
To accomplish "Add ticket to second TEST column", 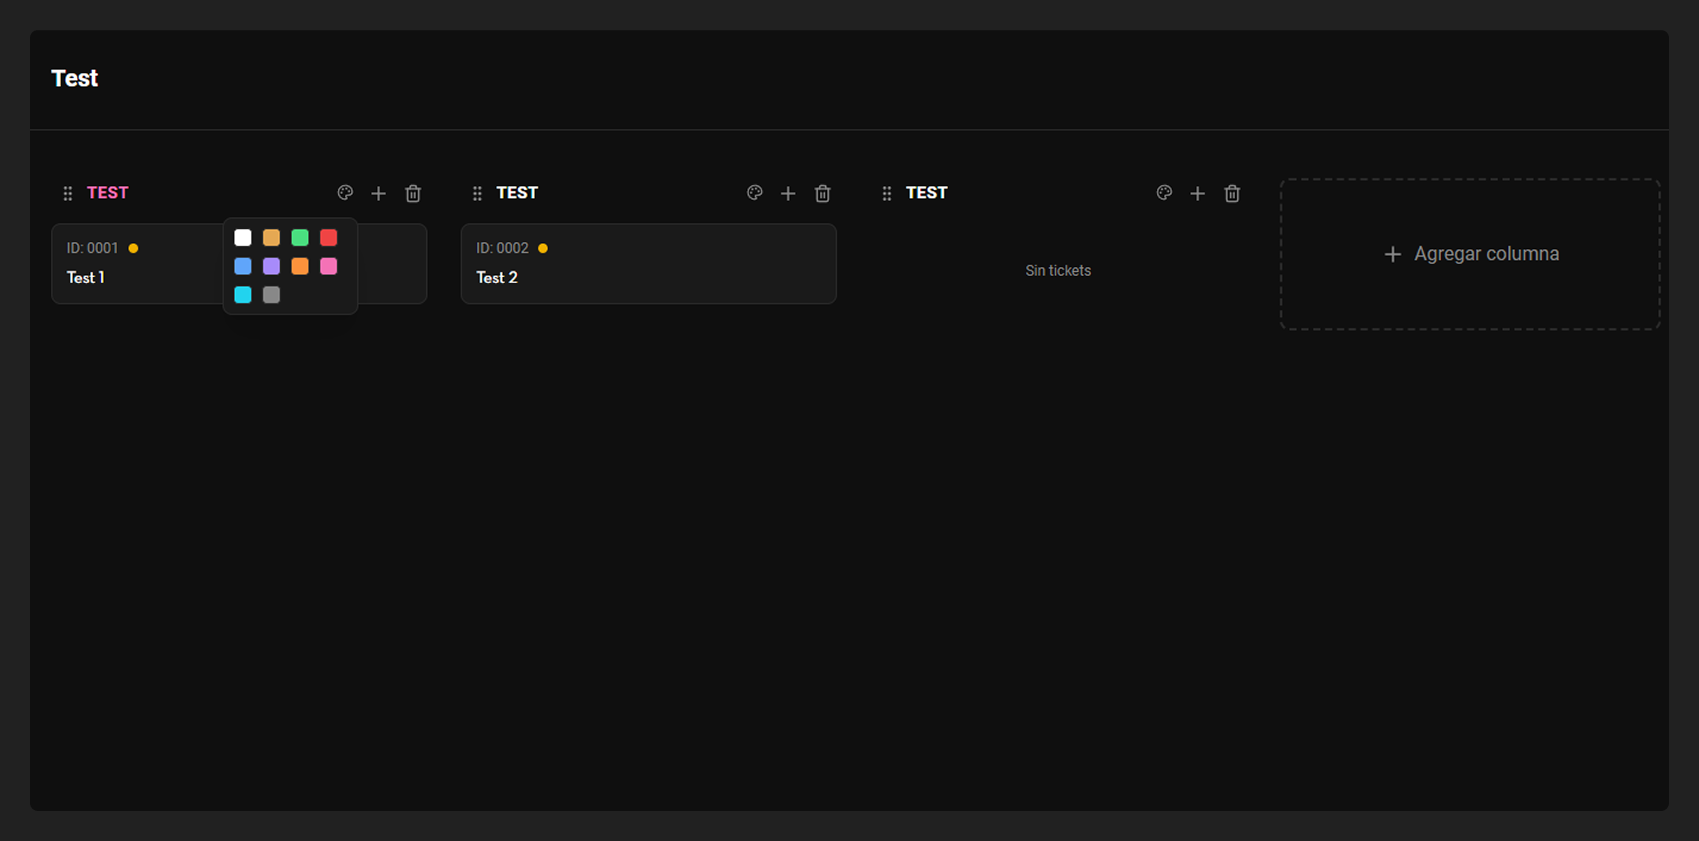I will tap(788, 193).
